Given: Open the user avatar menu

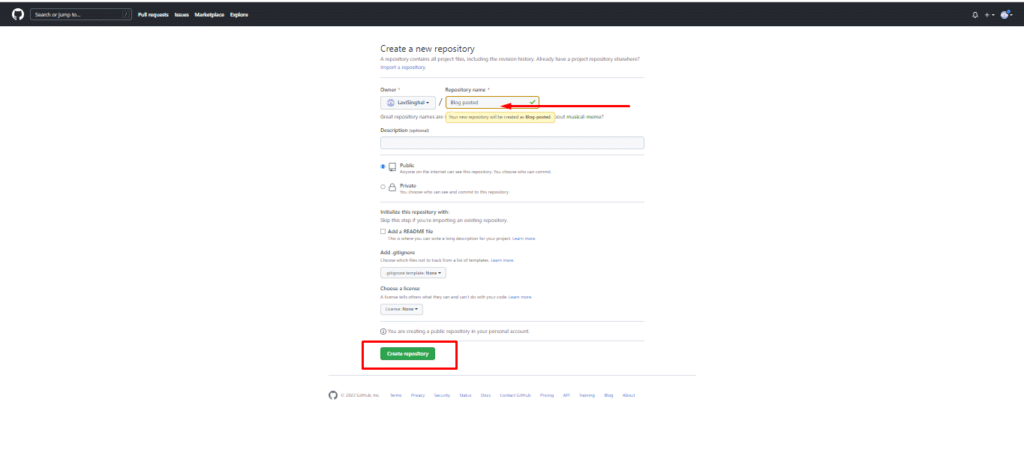Looking at the screenshot, I should 1006,14.
